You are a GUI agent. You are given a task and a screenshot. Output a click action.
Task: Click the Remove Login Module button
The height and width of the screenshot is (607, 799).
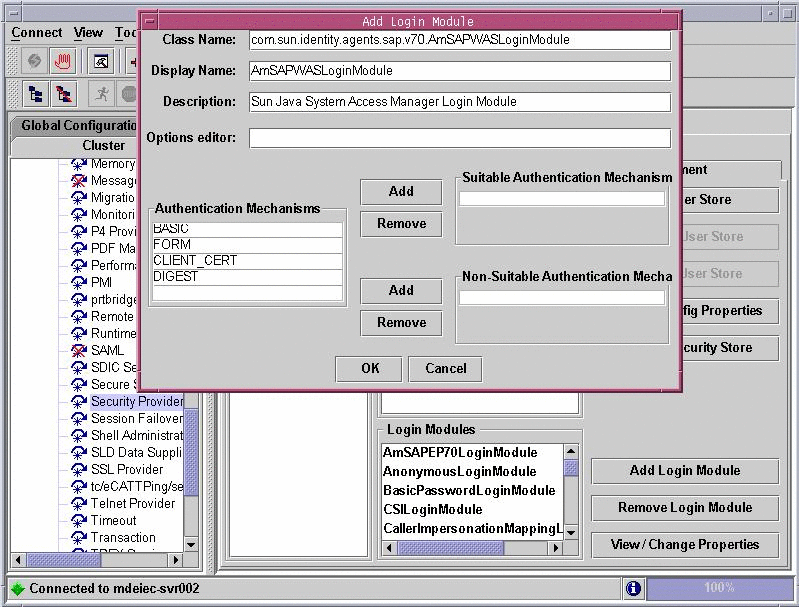pos(685,508)
